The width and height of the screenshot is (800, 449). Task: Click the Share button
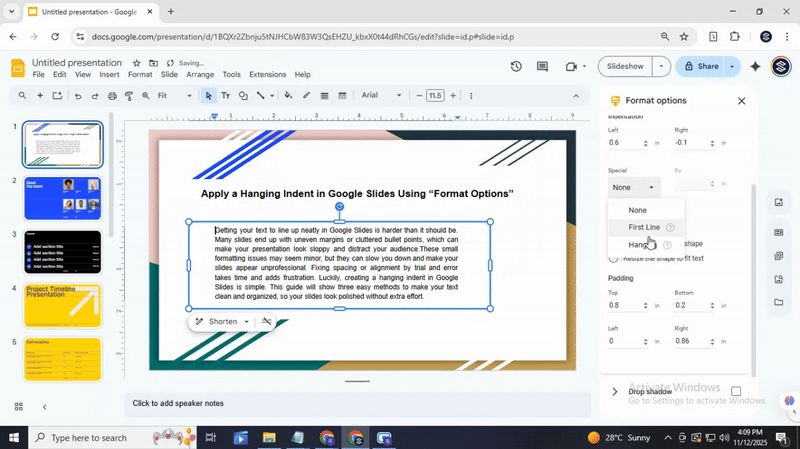pyautogui.click(x=699, y=67)
